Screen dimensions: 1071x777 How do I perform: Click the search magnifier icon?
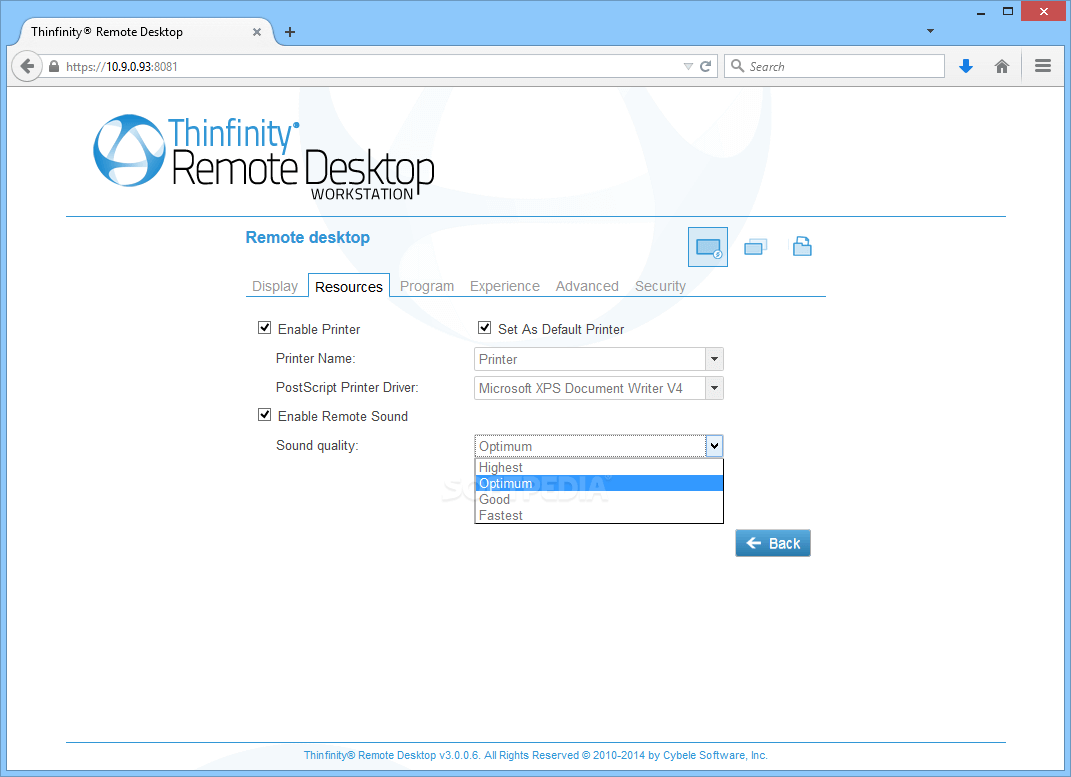click(x=737, y=66)
